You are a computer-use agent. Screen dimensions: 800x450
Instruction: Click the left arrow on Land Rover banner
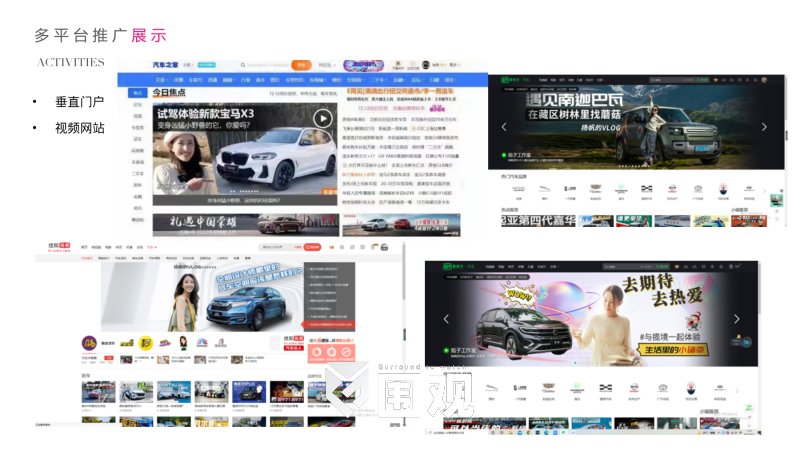[504, 127]
